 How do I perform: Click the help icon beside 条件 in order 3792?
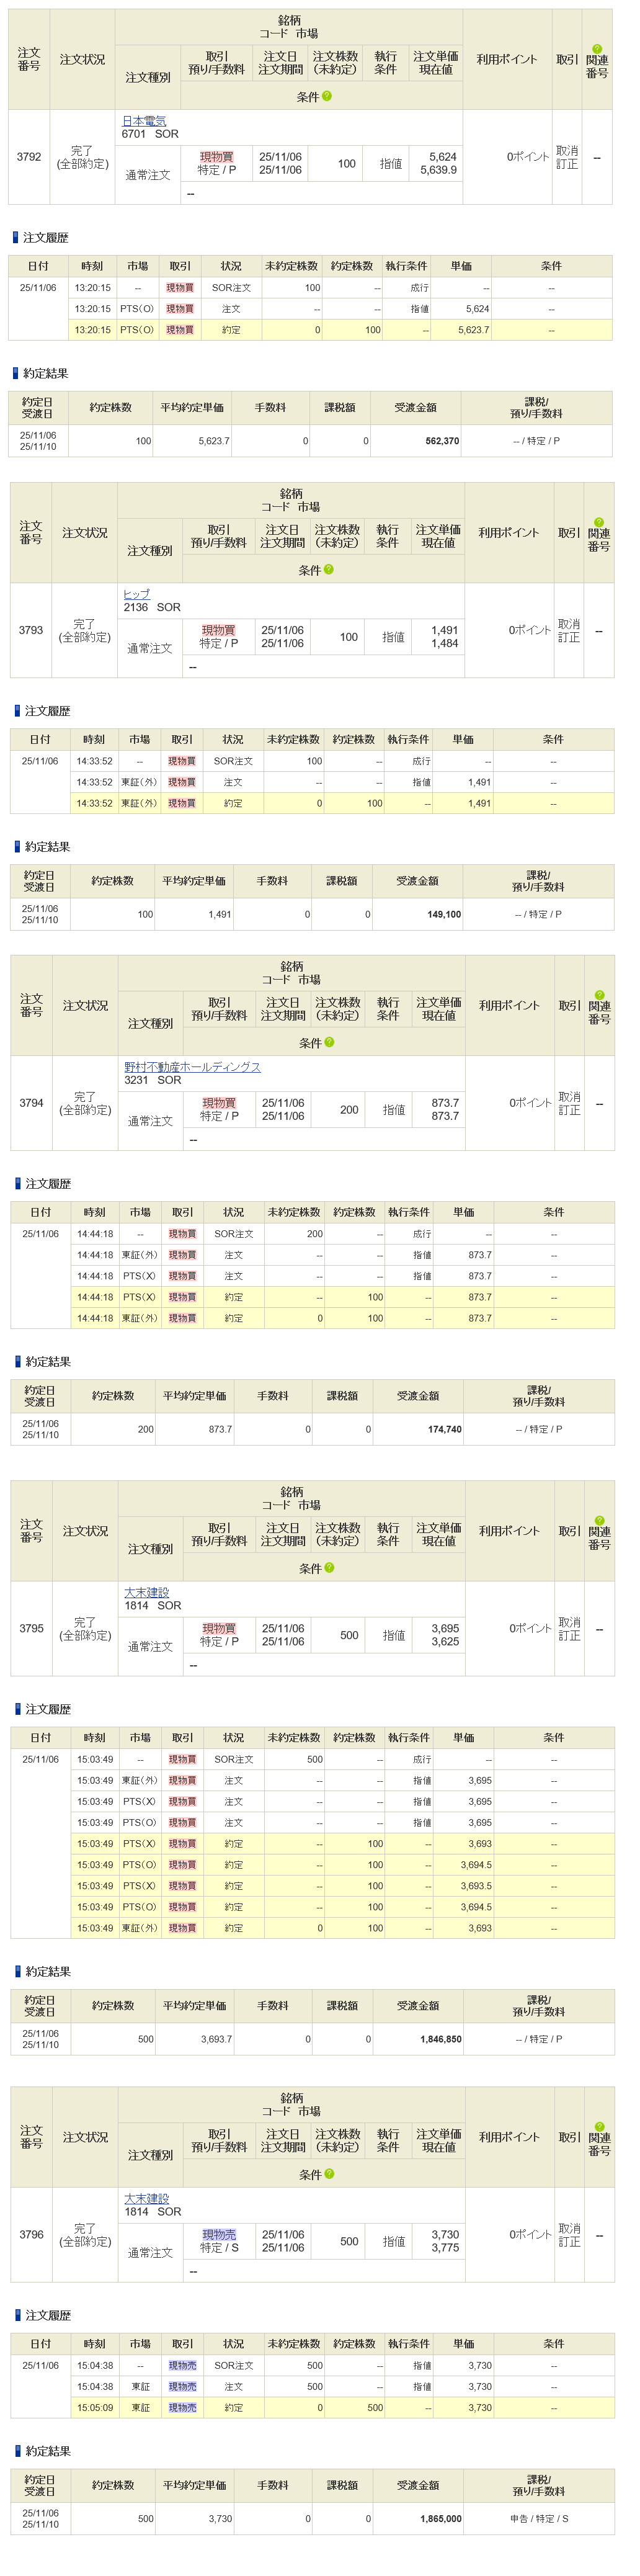pos(327,97)
